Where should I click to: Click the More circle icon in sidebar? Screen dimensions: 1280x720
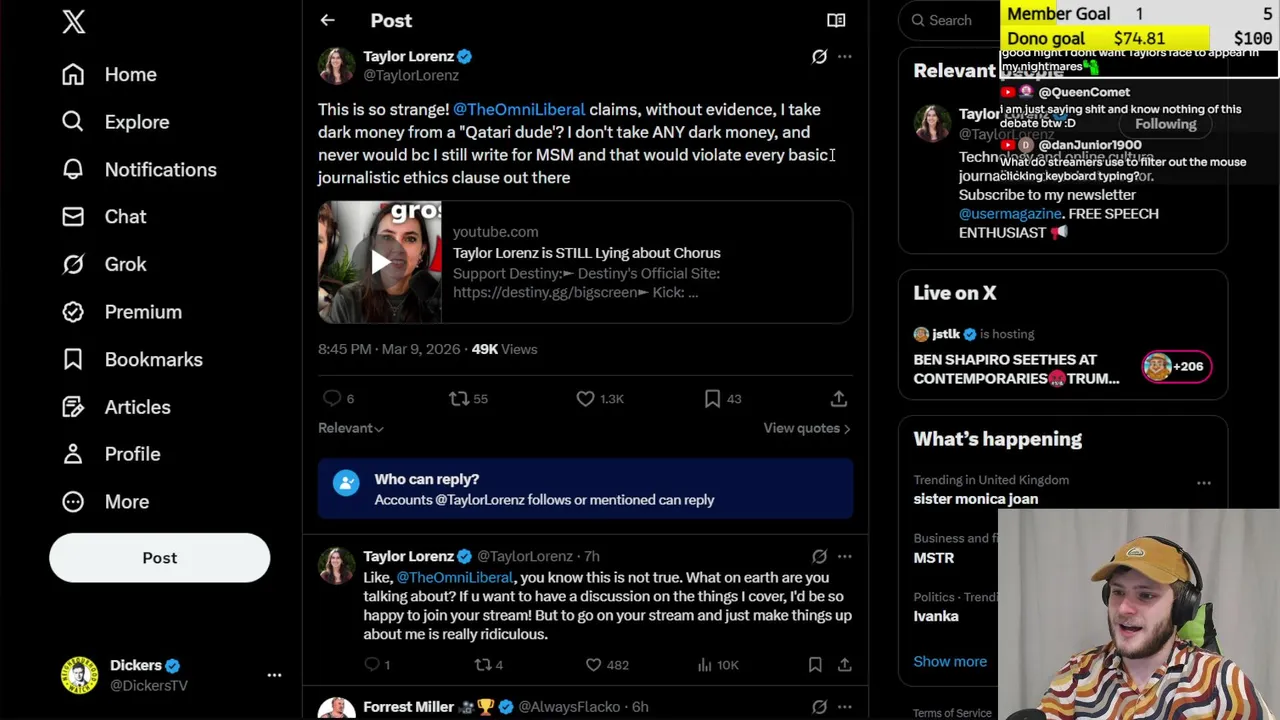(x=73, y=502)
